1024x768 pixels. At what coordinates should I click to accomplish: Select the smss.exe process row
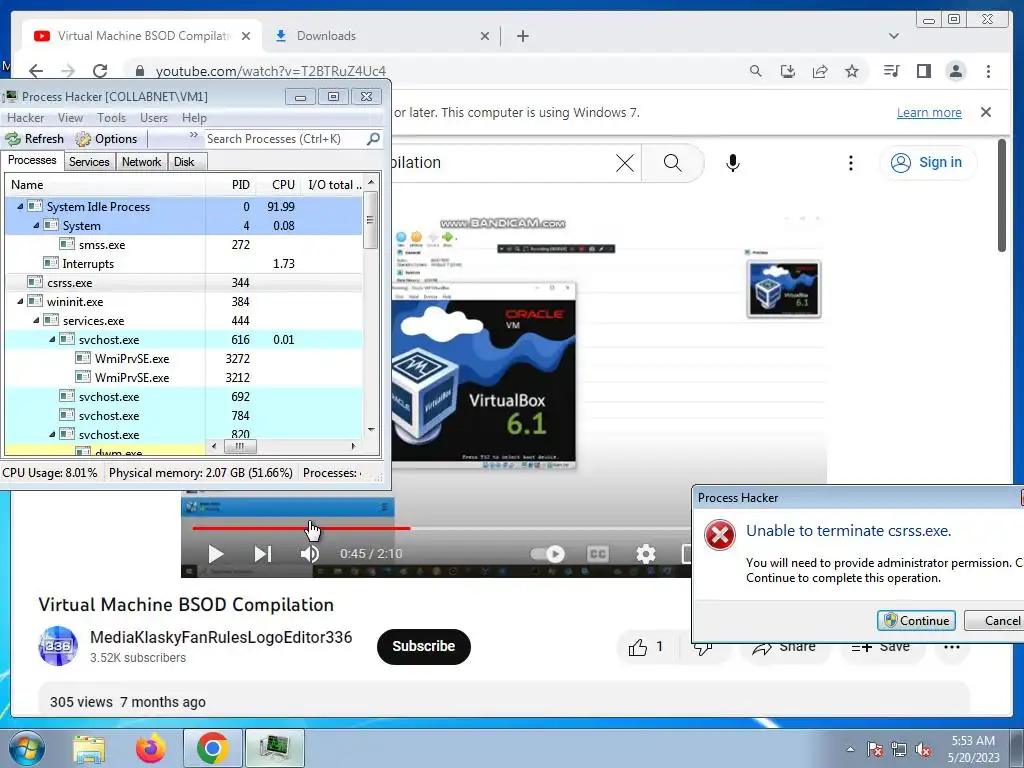(184, 244)
